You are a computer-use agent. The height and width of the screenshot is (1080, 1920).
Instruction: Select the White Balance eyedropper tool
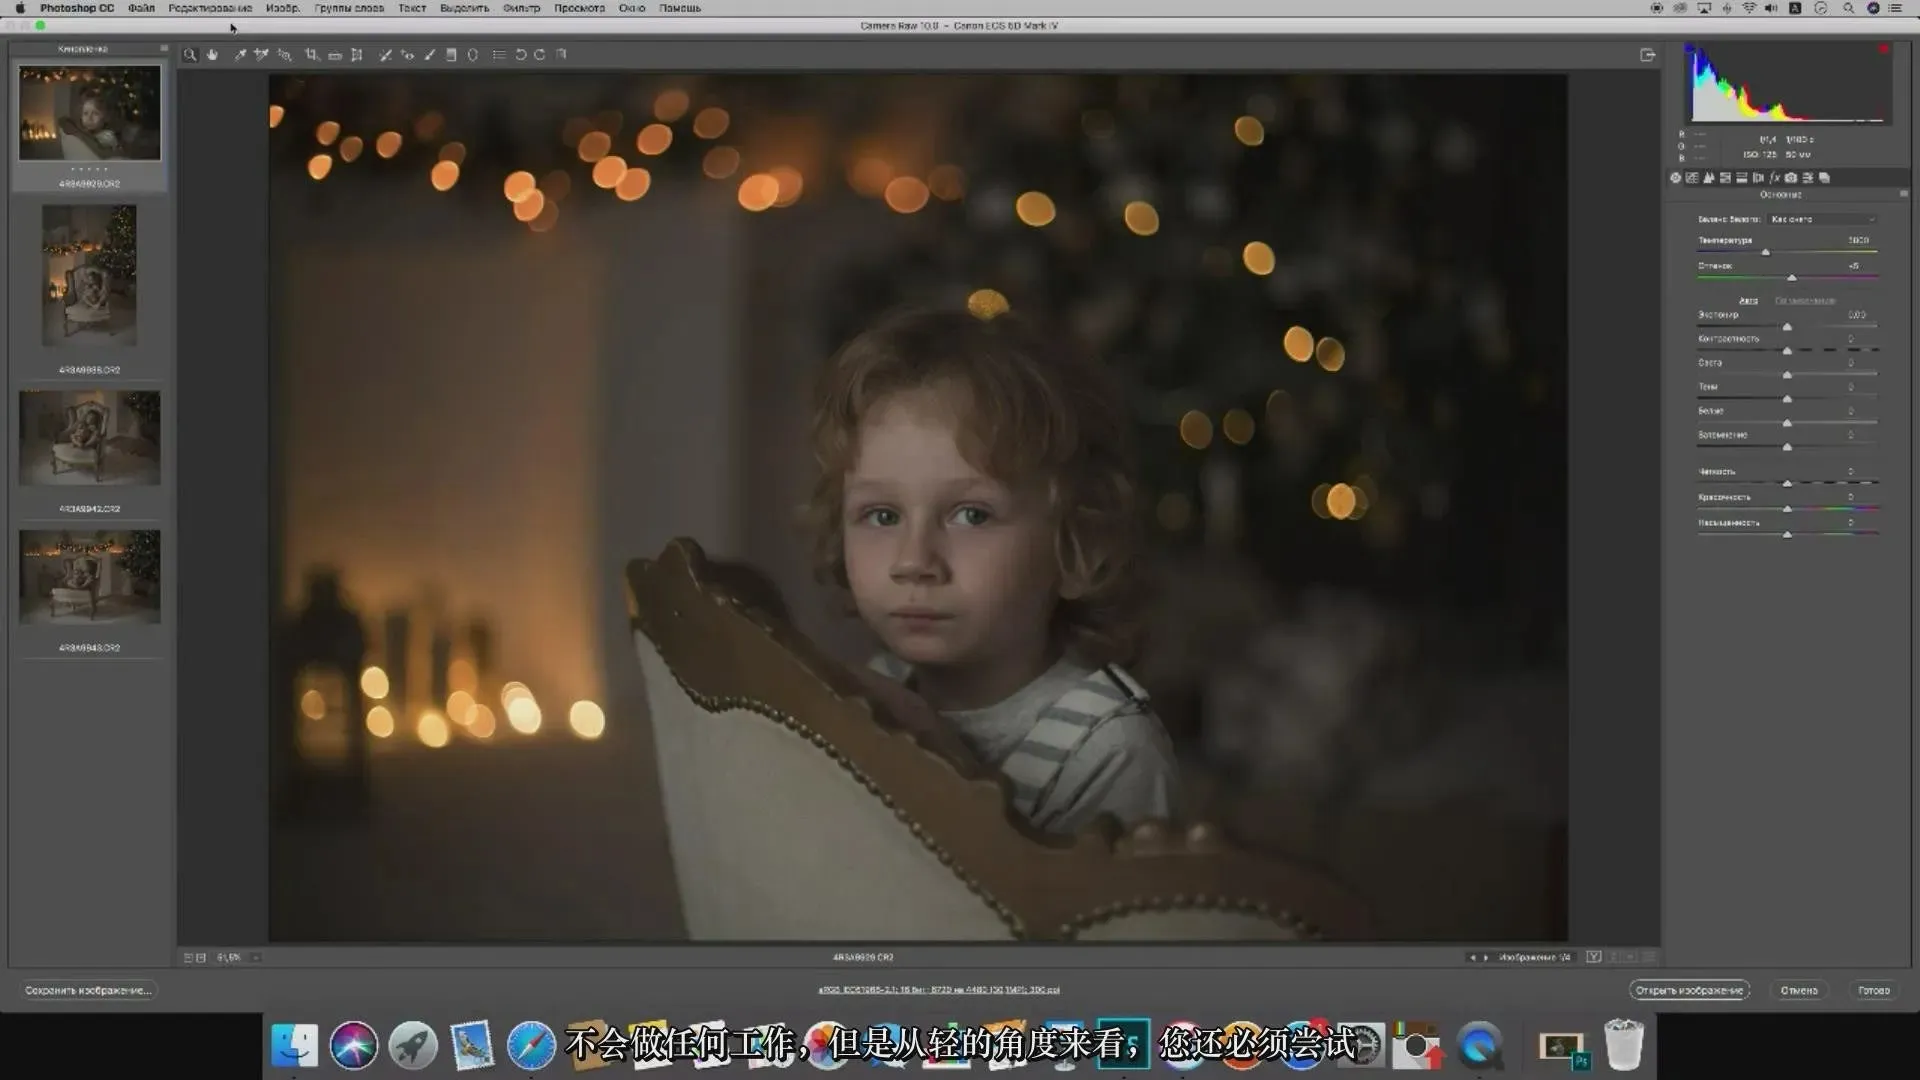tap(240, 55)
